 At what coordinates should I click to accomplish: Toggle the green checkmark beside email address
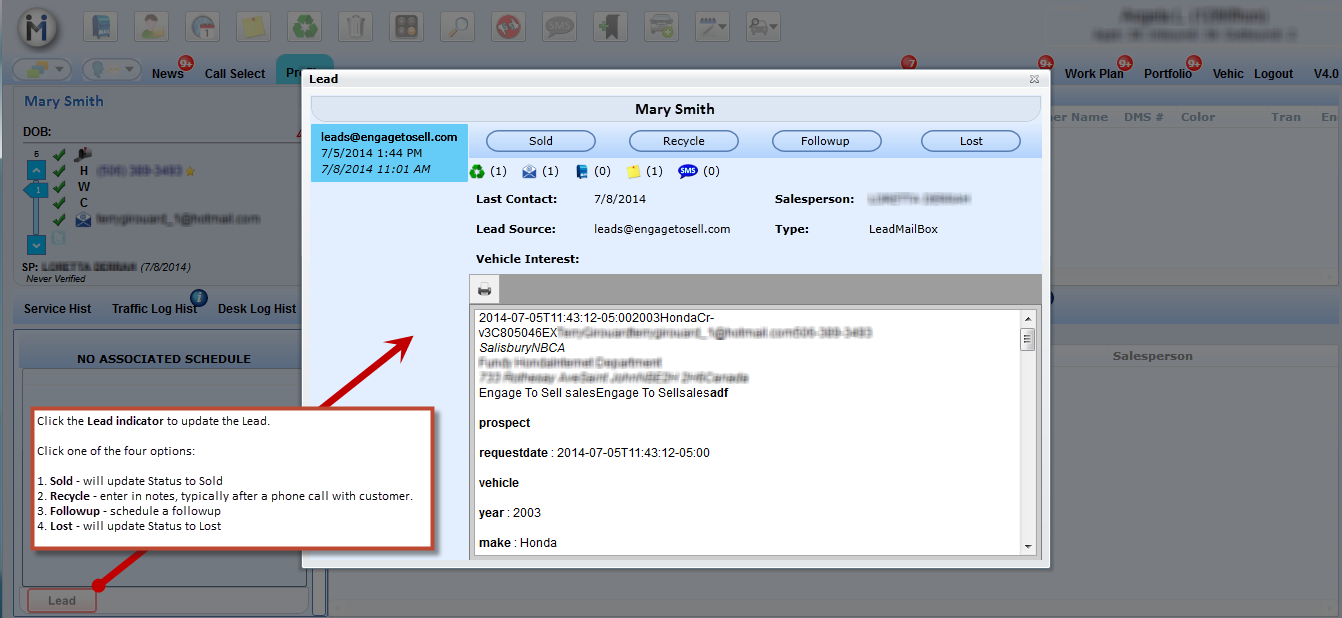59,219
